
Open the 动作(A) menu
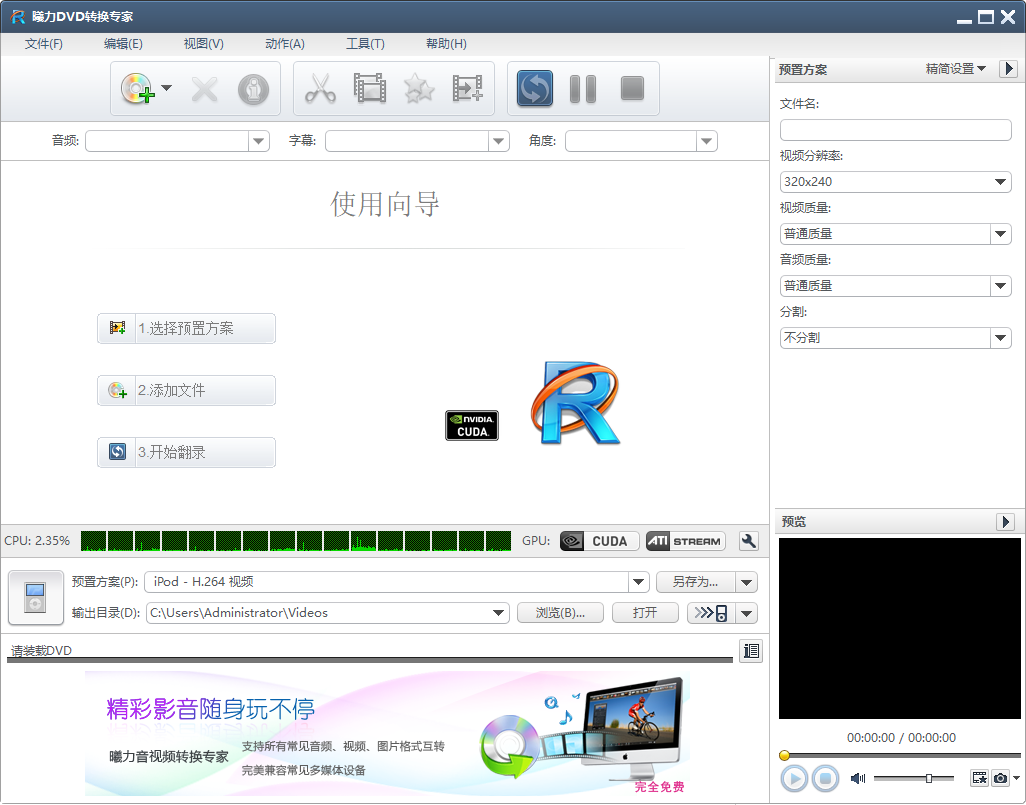(285, 44)
